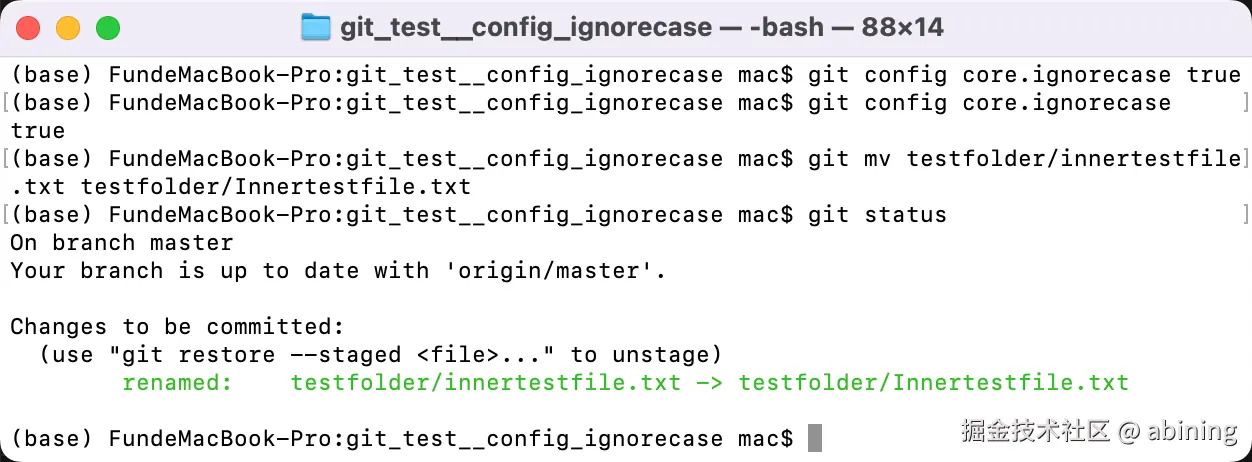Close the terminal window with red button

(x=28, y=28)
